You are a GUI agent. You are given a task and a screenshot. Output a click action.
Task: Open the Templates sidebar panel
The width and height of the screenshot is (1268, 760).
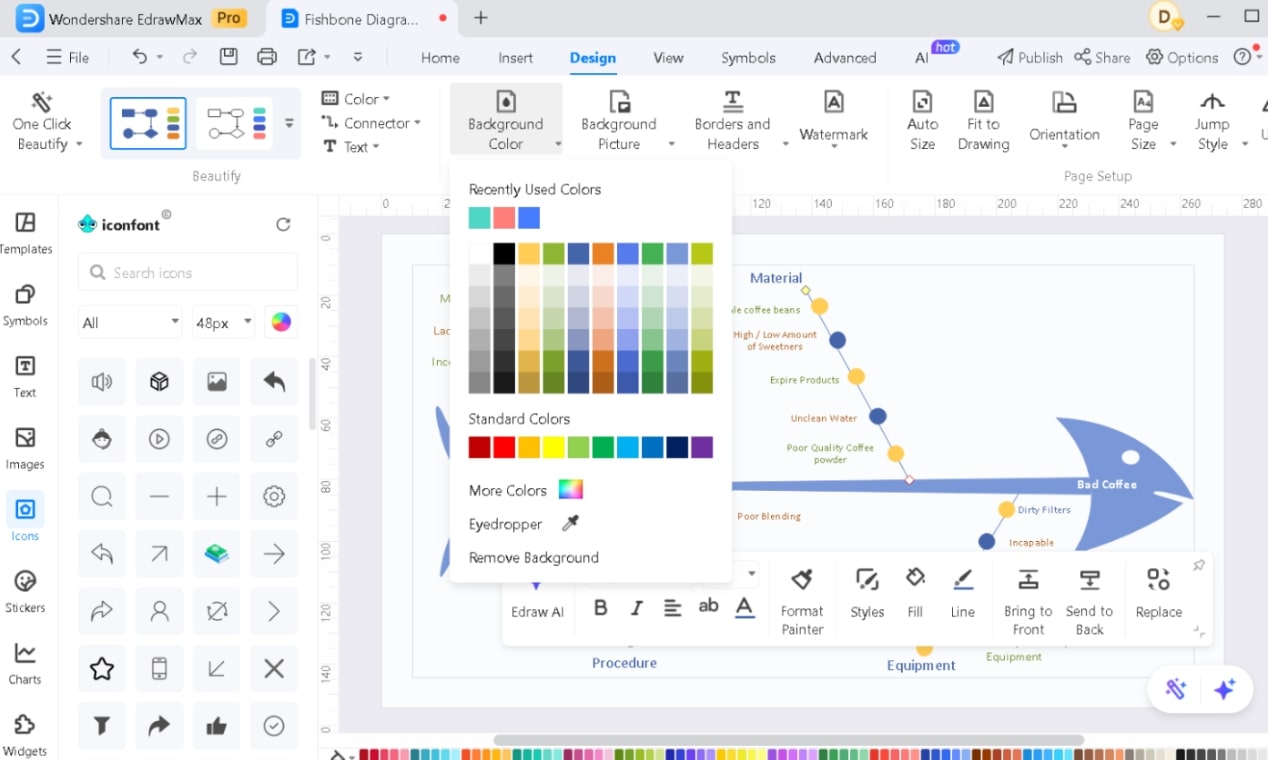tap(26, 233)
